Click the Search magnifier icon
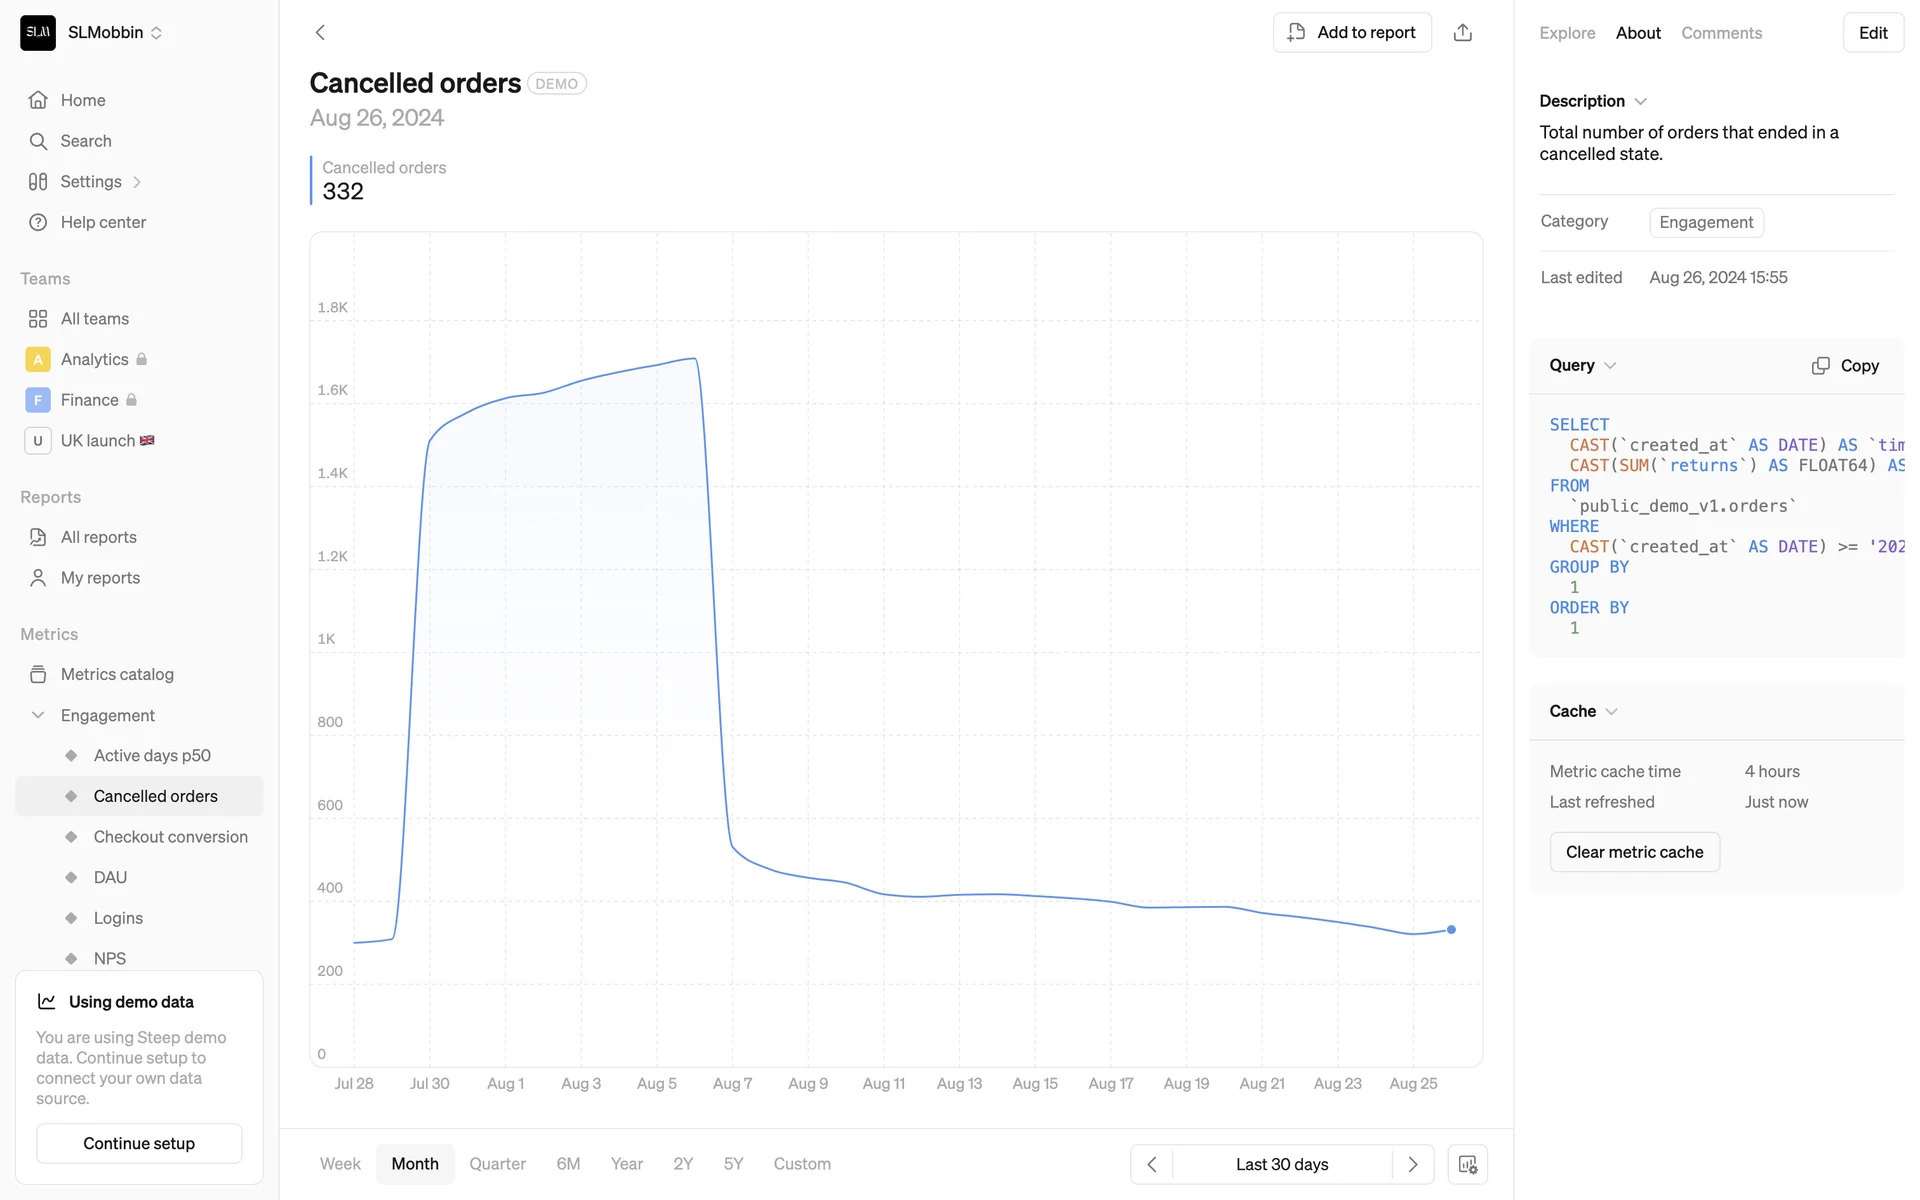 [38, 141]
